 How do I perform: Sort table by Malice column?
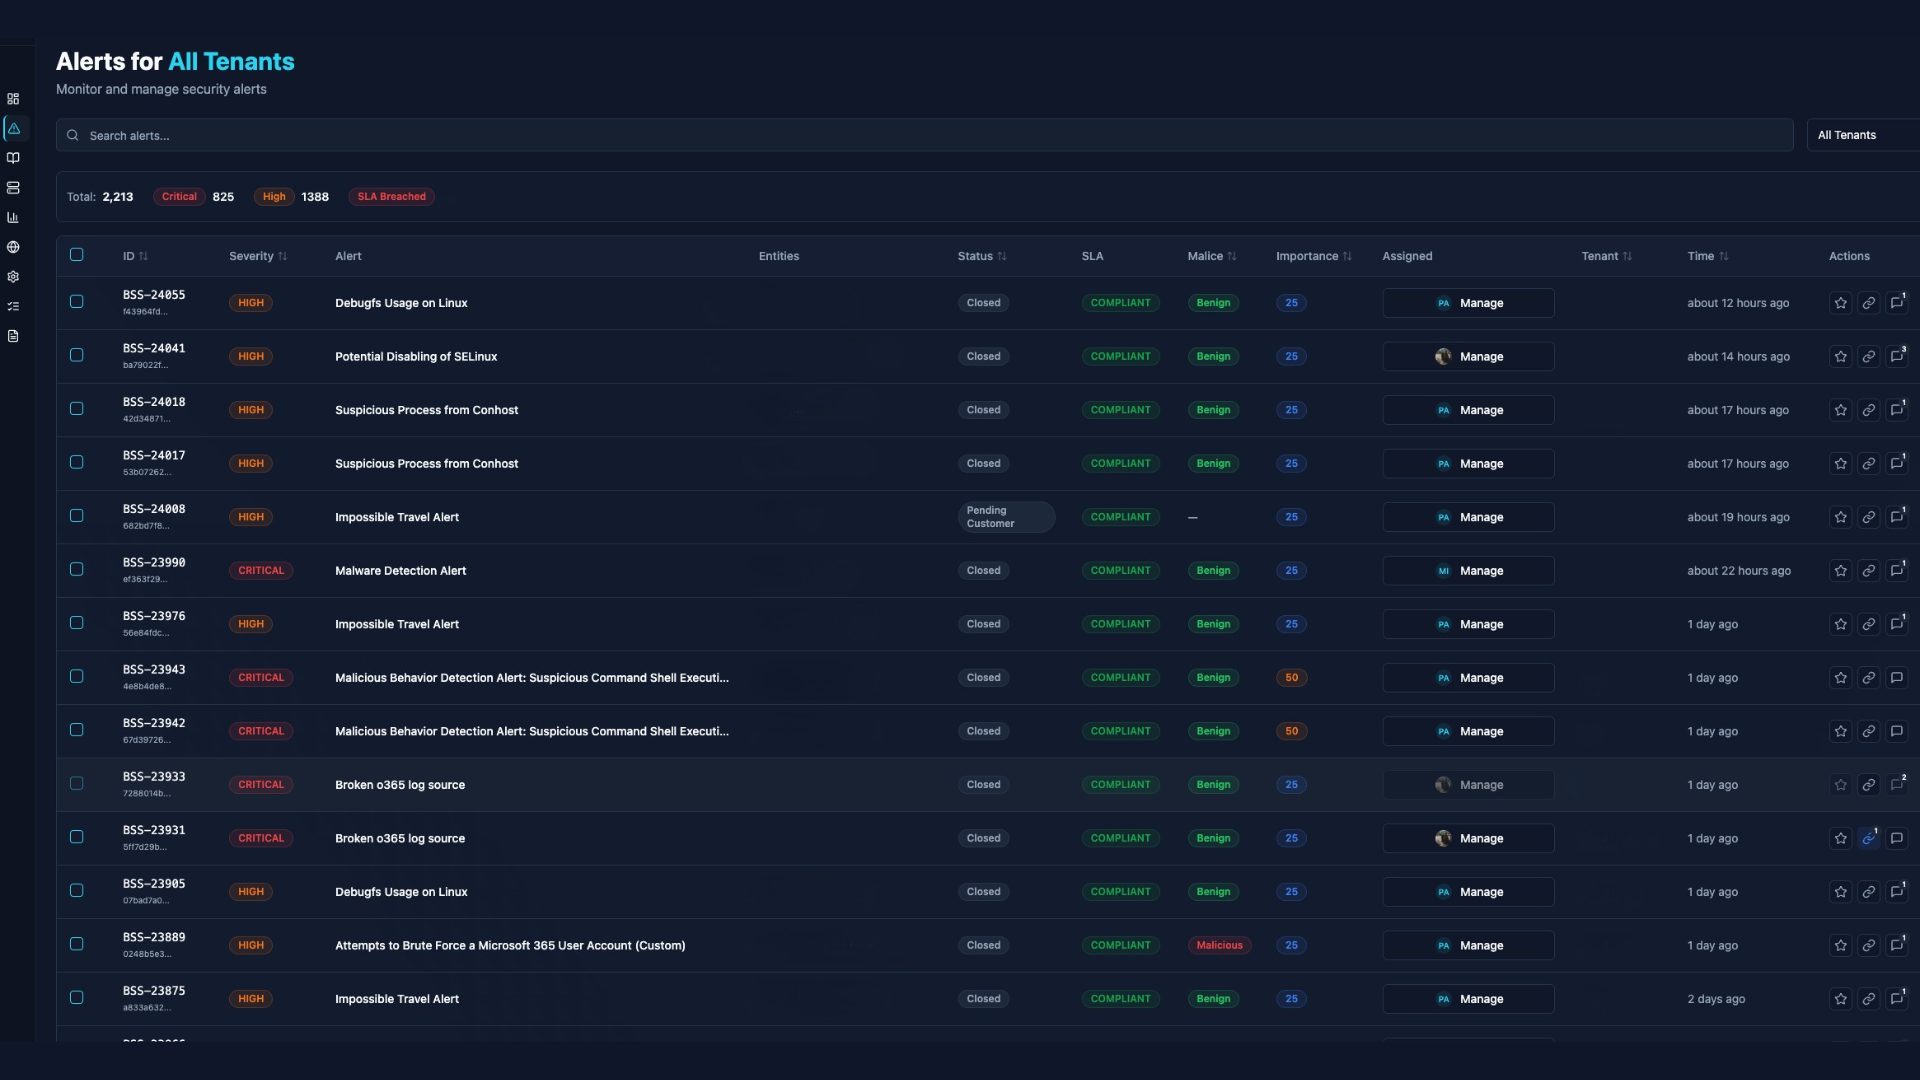point(1212,257)
